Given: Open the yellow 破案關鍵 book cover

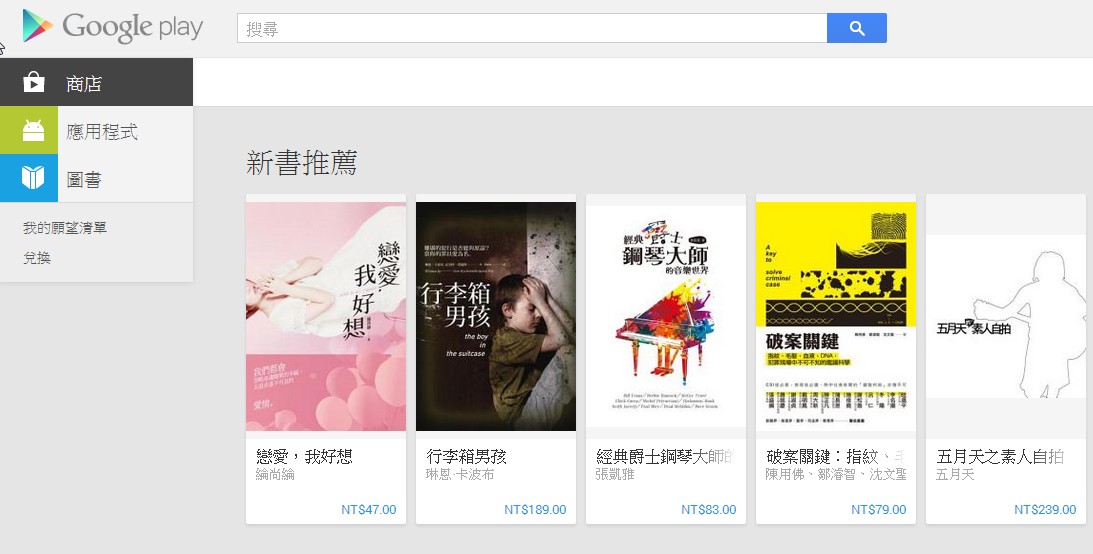Looking at the screenshot, I should pyautogui.click(x=836, y=316).
